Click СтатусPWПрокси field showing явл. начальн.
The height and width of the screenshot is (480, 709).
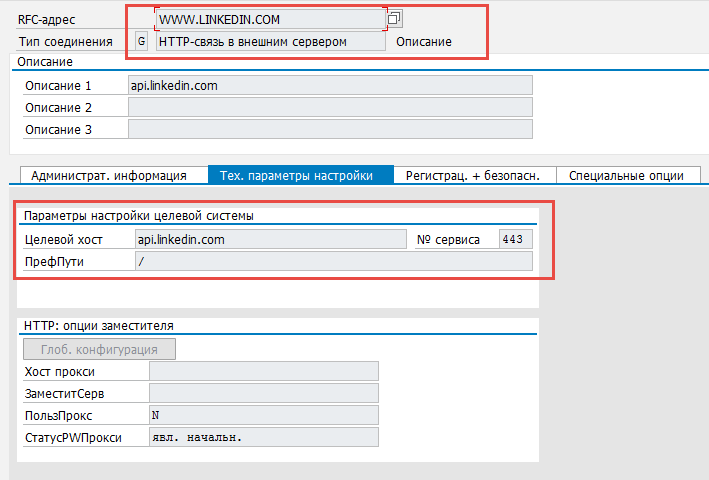pyautogui.click(x=264, y=438)
